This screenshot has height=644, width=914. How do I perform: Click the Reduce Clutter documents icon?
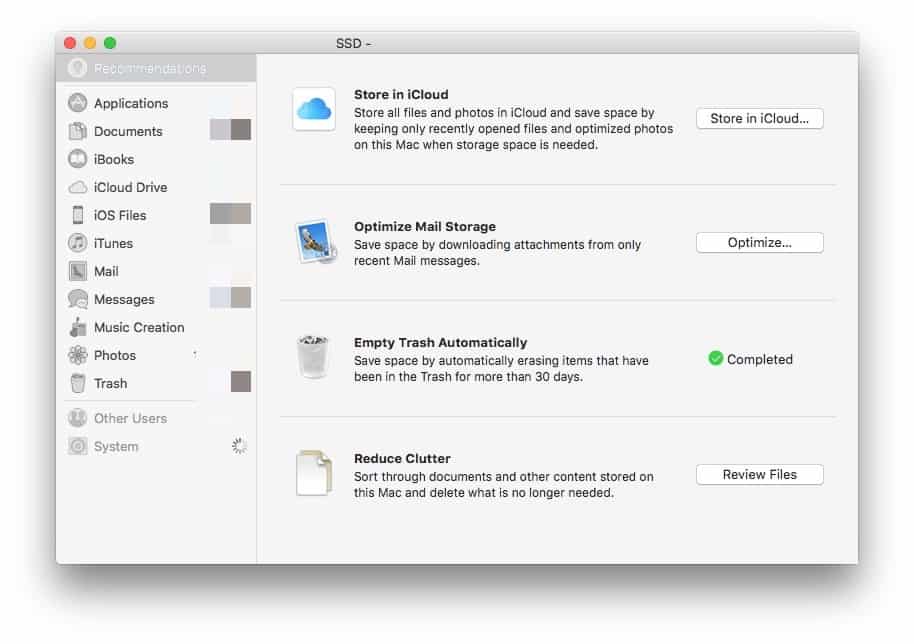tap(314, 473)
